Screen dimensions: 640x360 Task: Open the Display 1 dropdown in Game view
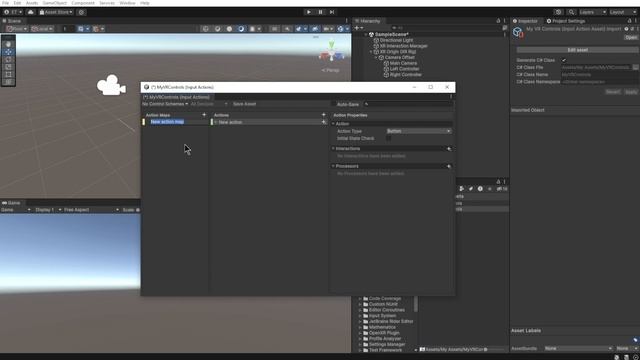(48, 210)
